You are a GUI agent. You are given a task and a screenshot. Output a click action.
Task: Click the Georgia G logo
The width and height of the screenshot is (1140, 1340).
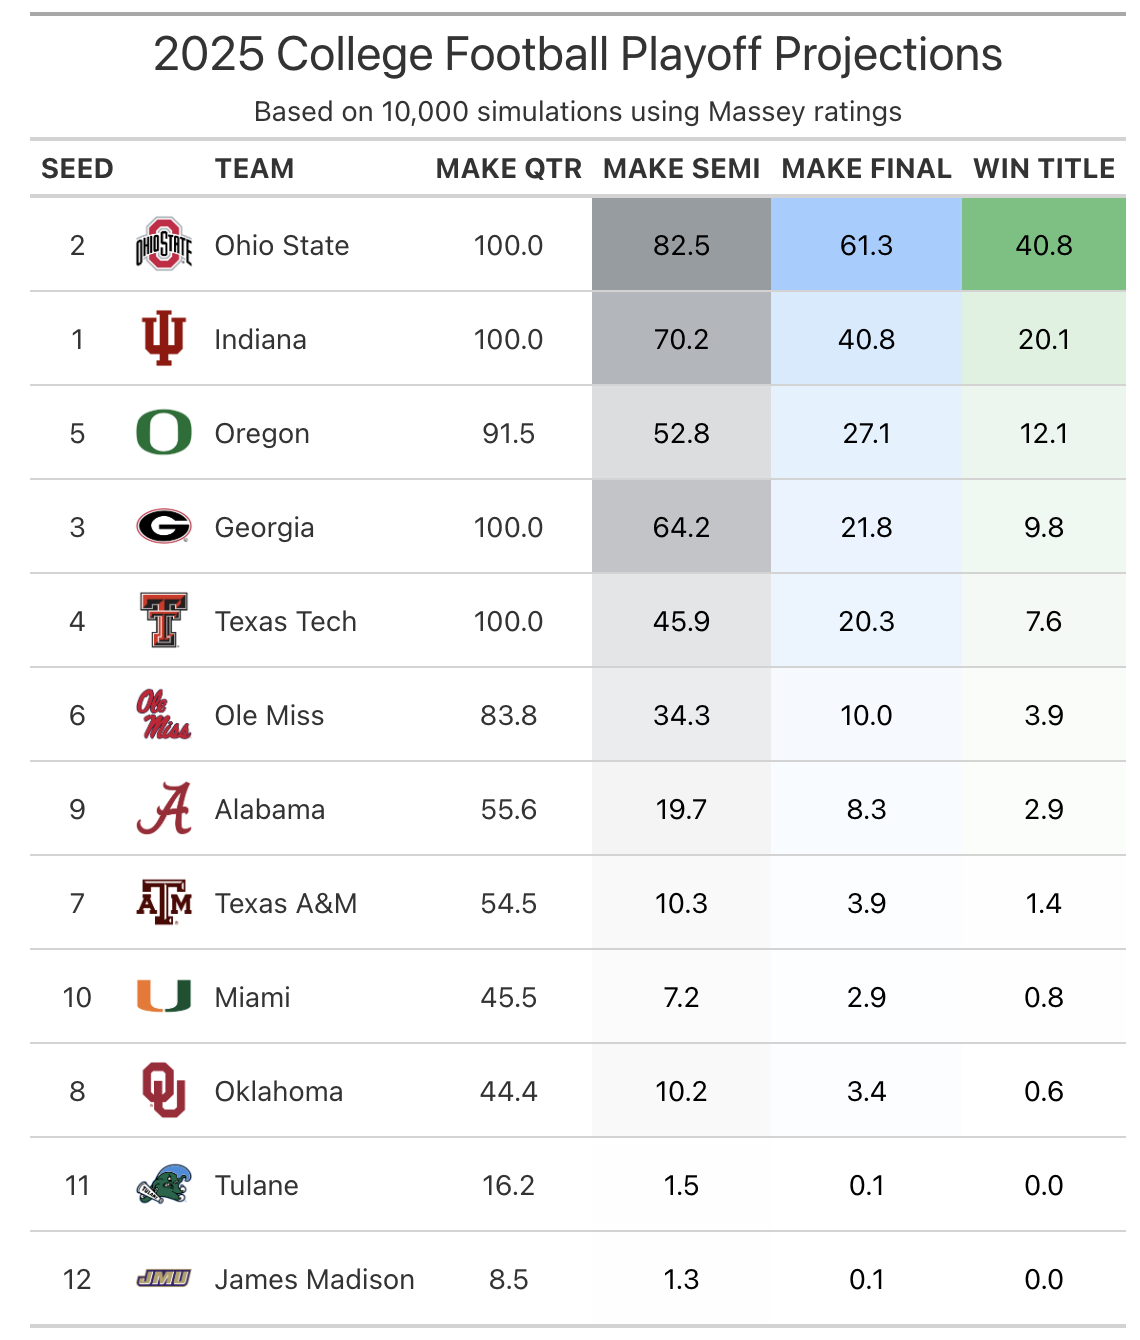tap(163, 526)
